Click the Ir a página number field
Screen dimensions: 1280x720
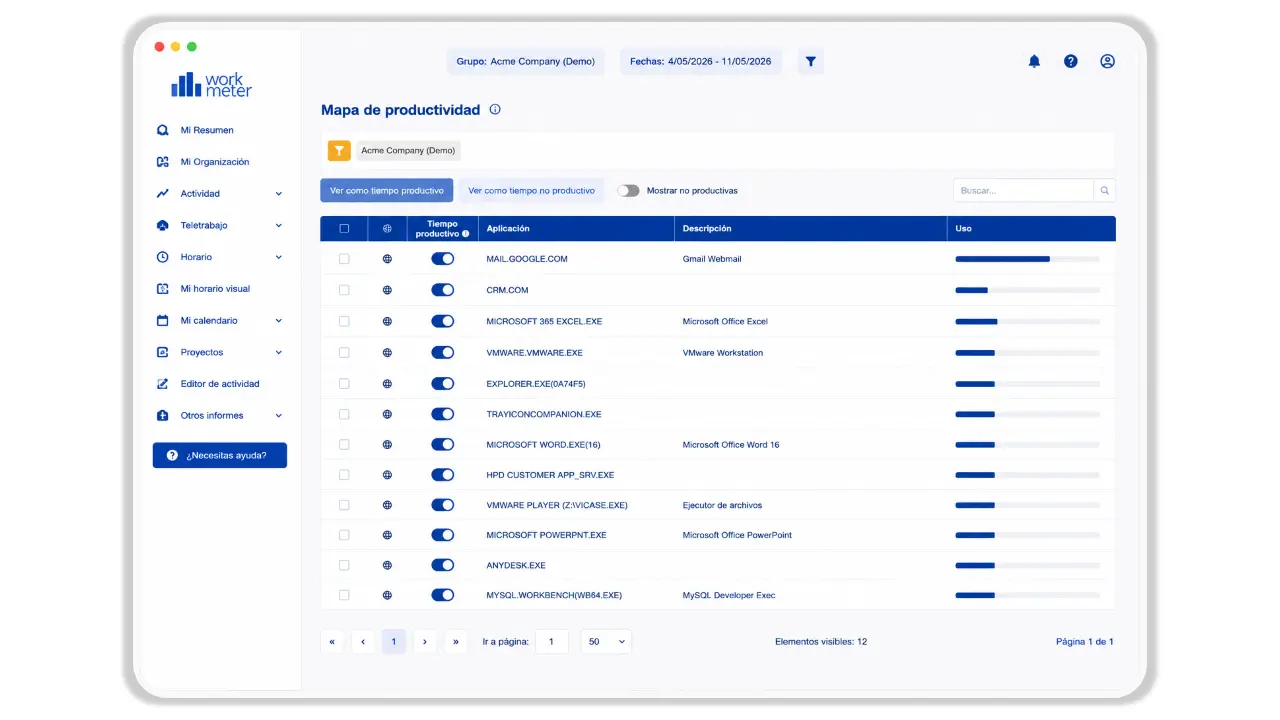[x=552, y=642]
